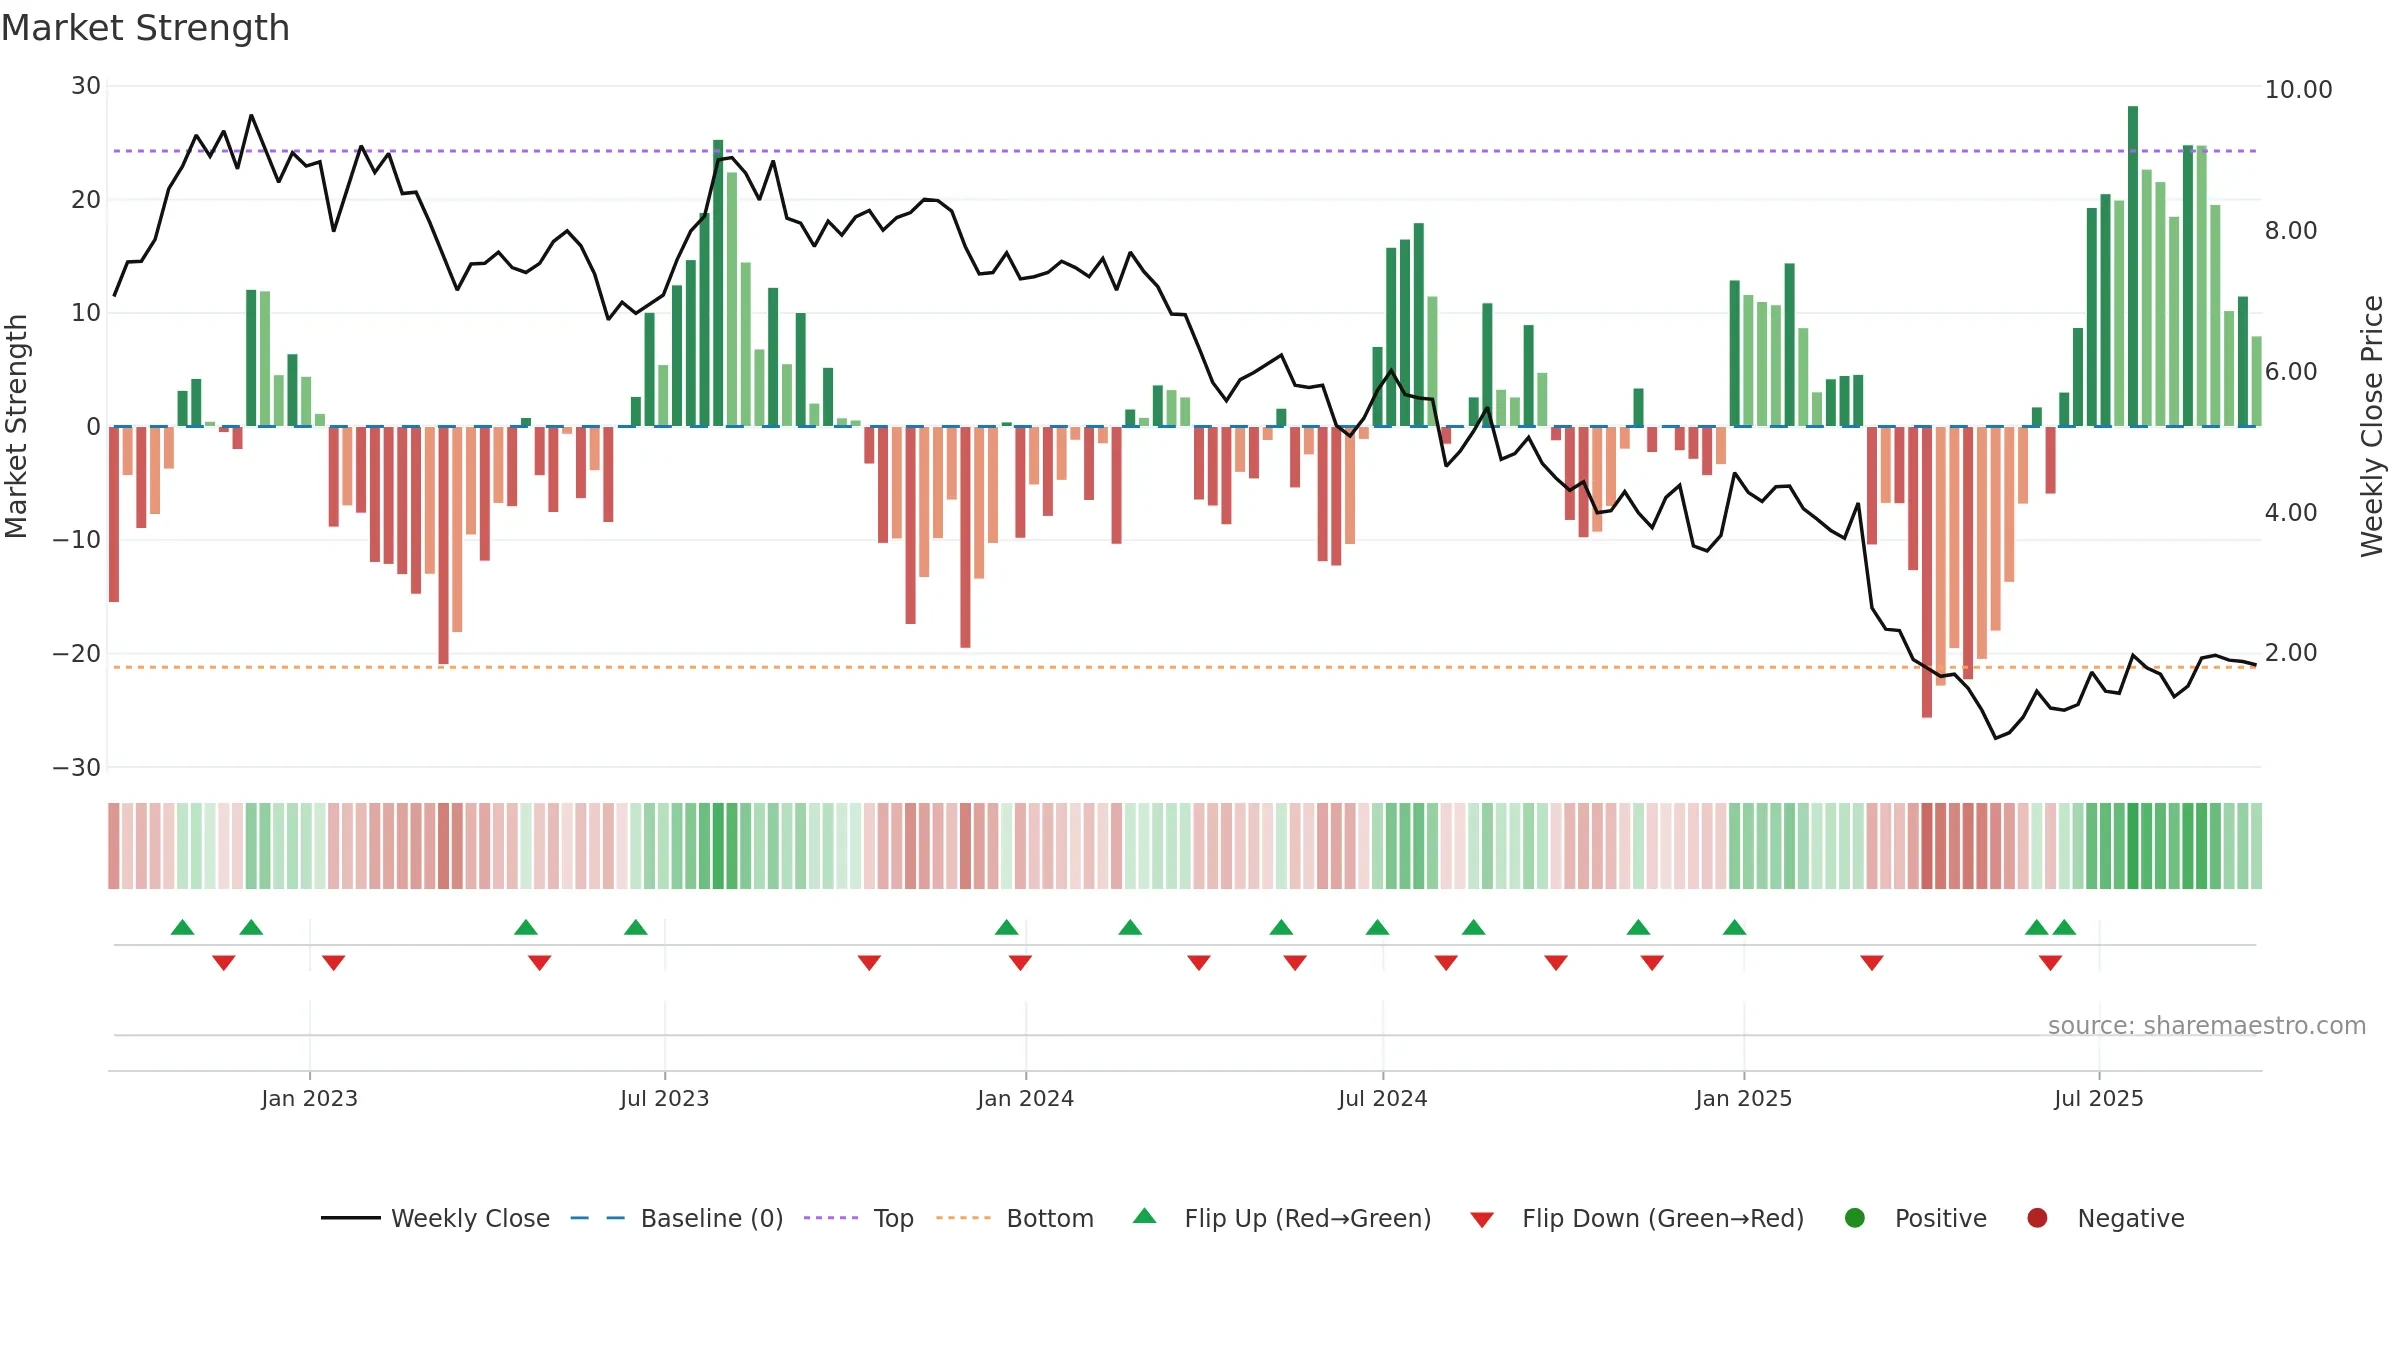Click the deepest red bar below −25
Viewport: 2400px width, 1350px height.
coord(1927,572)
